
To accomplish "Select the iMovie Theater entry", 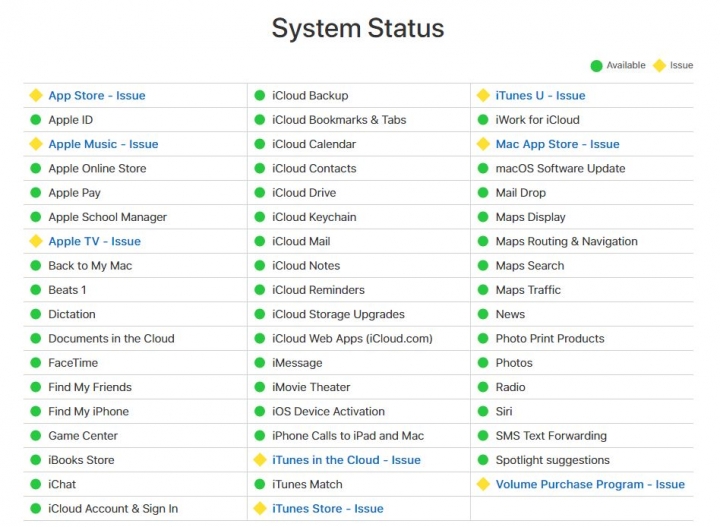I will pos(311,387).
